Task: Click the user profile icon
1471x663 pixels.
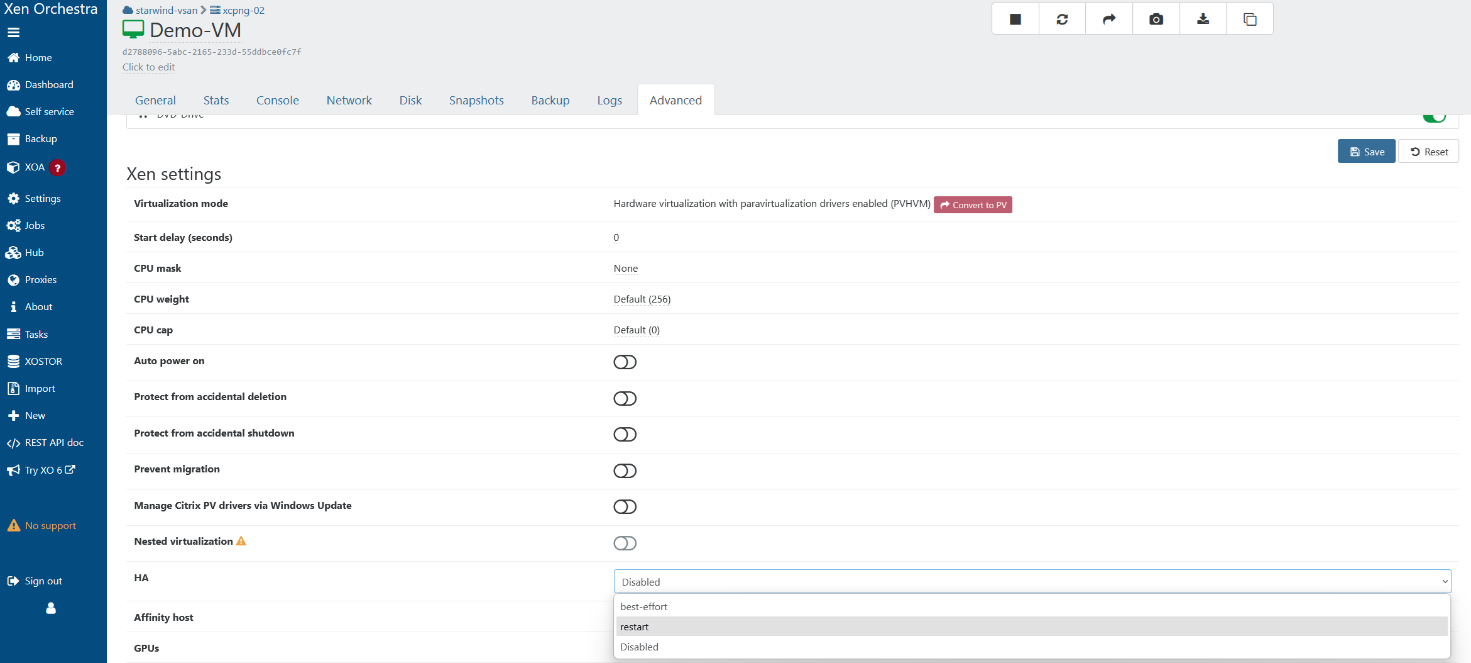Action: 51,608
